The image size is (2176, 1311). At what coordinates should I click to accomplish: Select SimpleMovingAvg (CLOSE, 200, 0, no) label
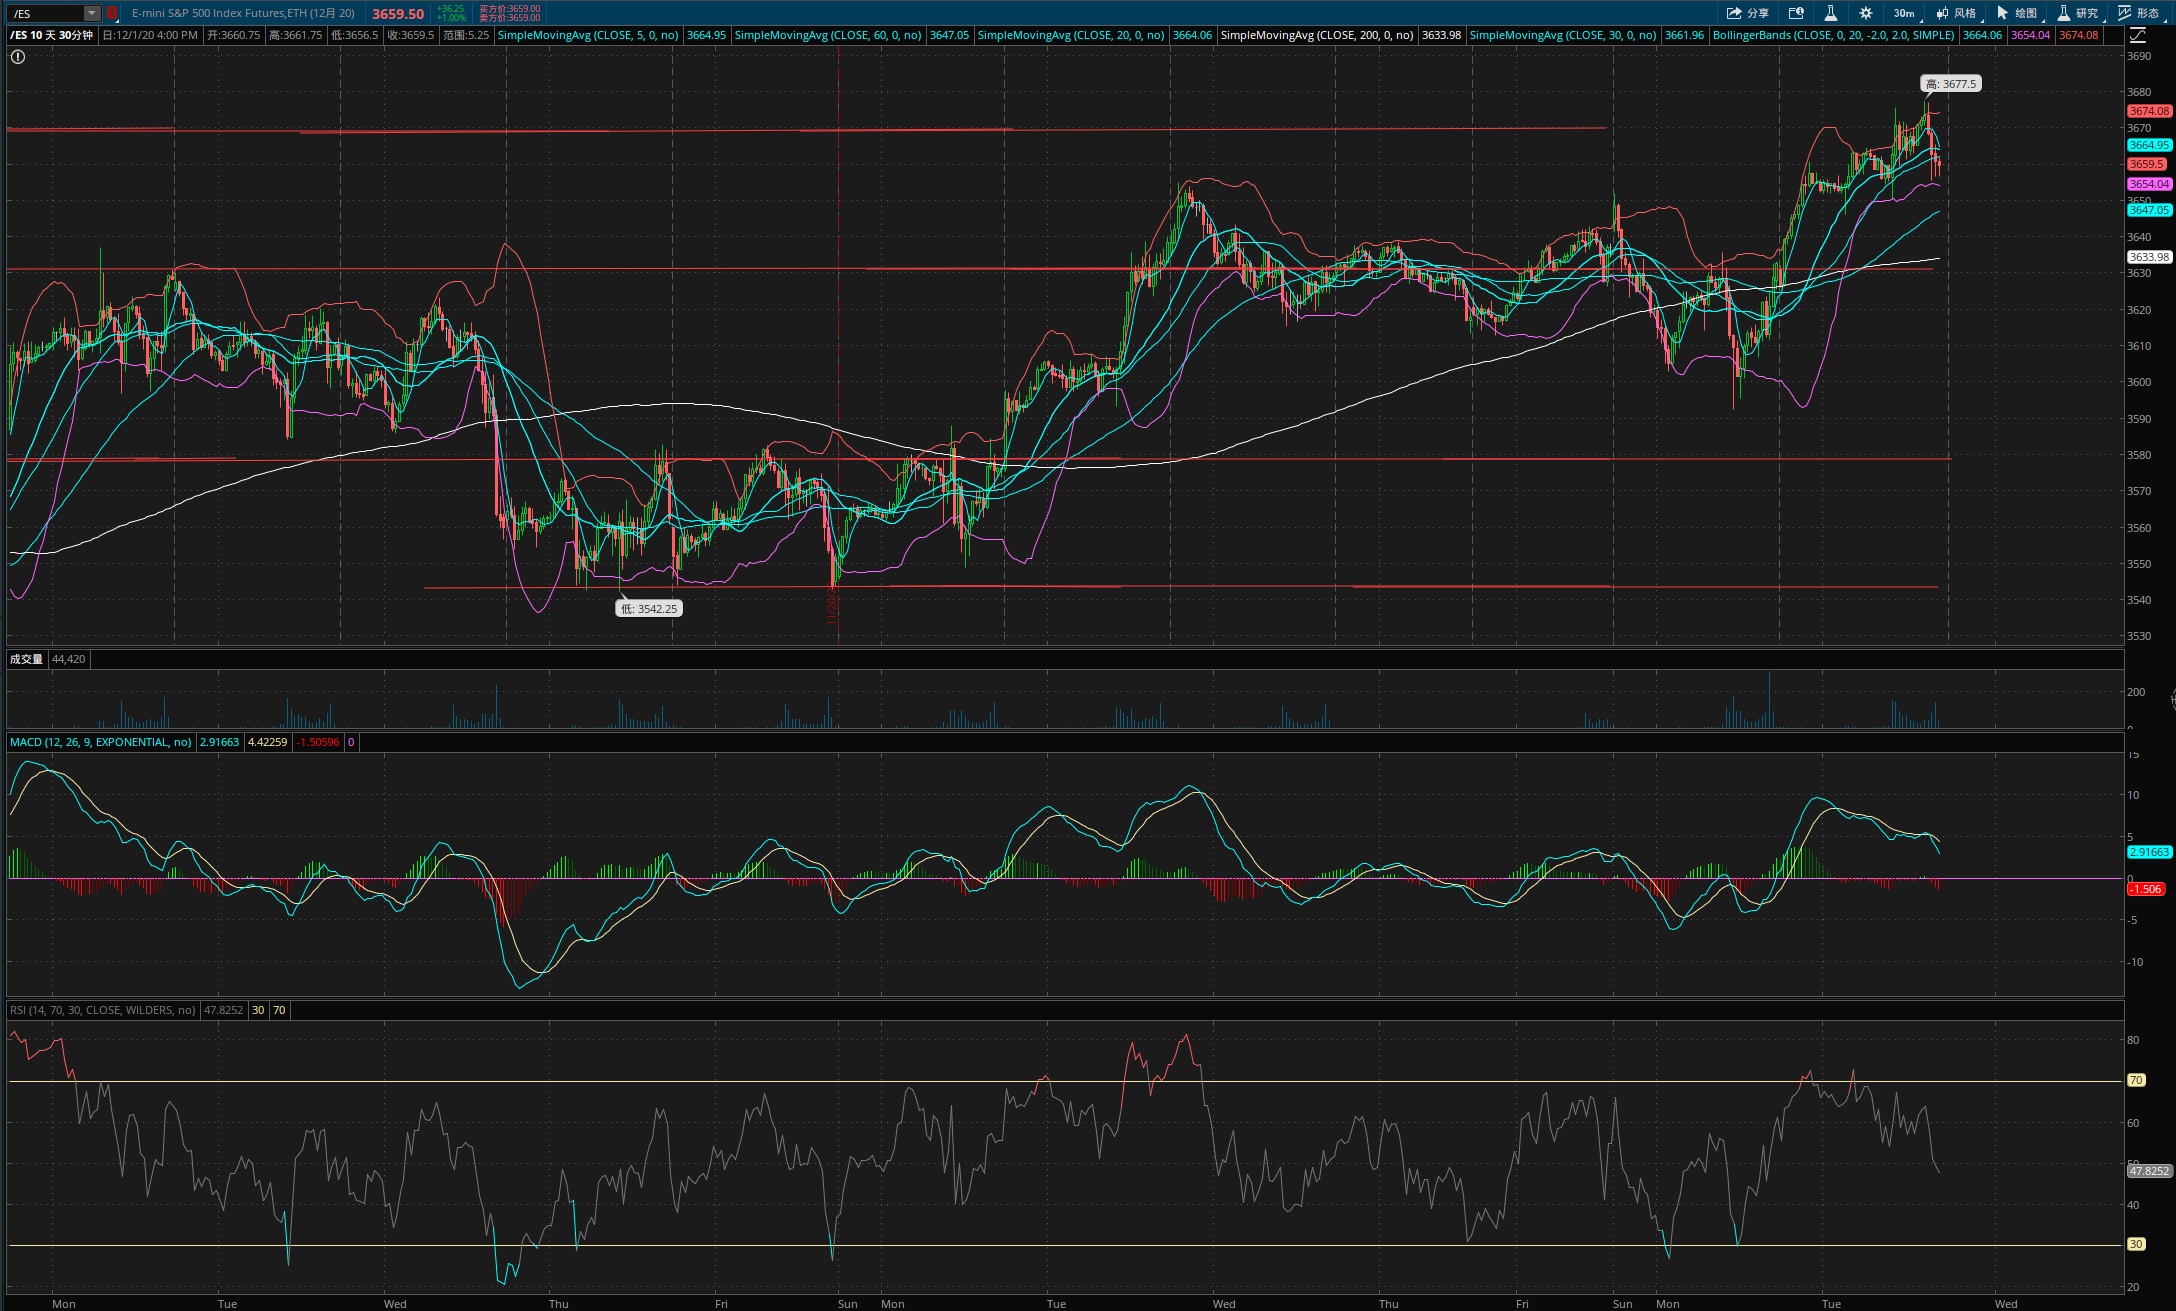tap(1317, 35)
